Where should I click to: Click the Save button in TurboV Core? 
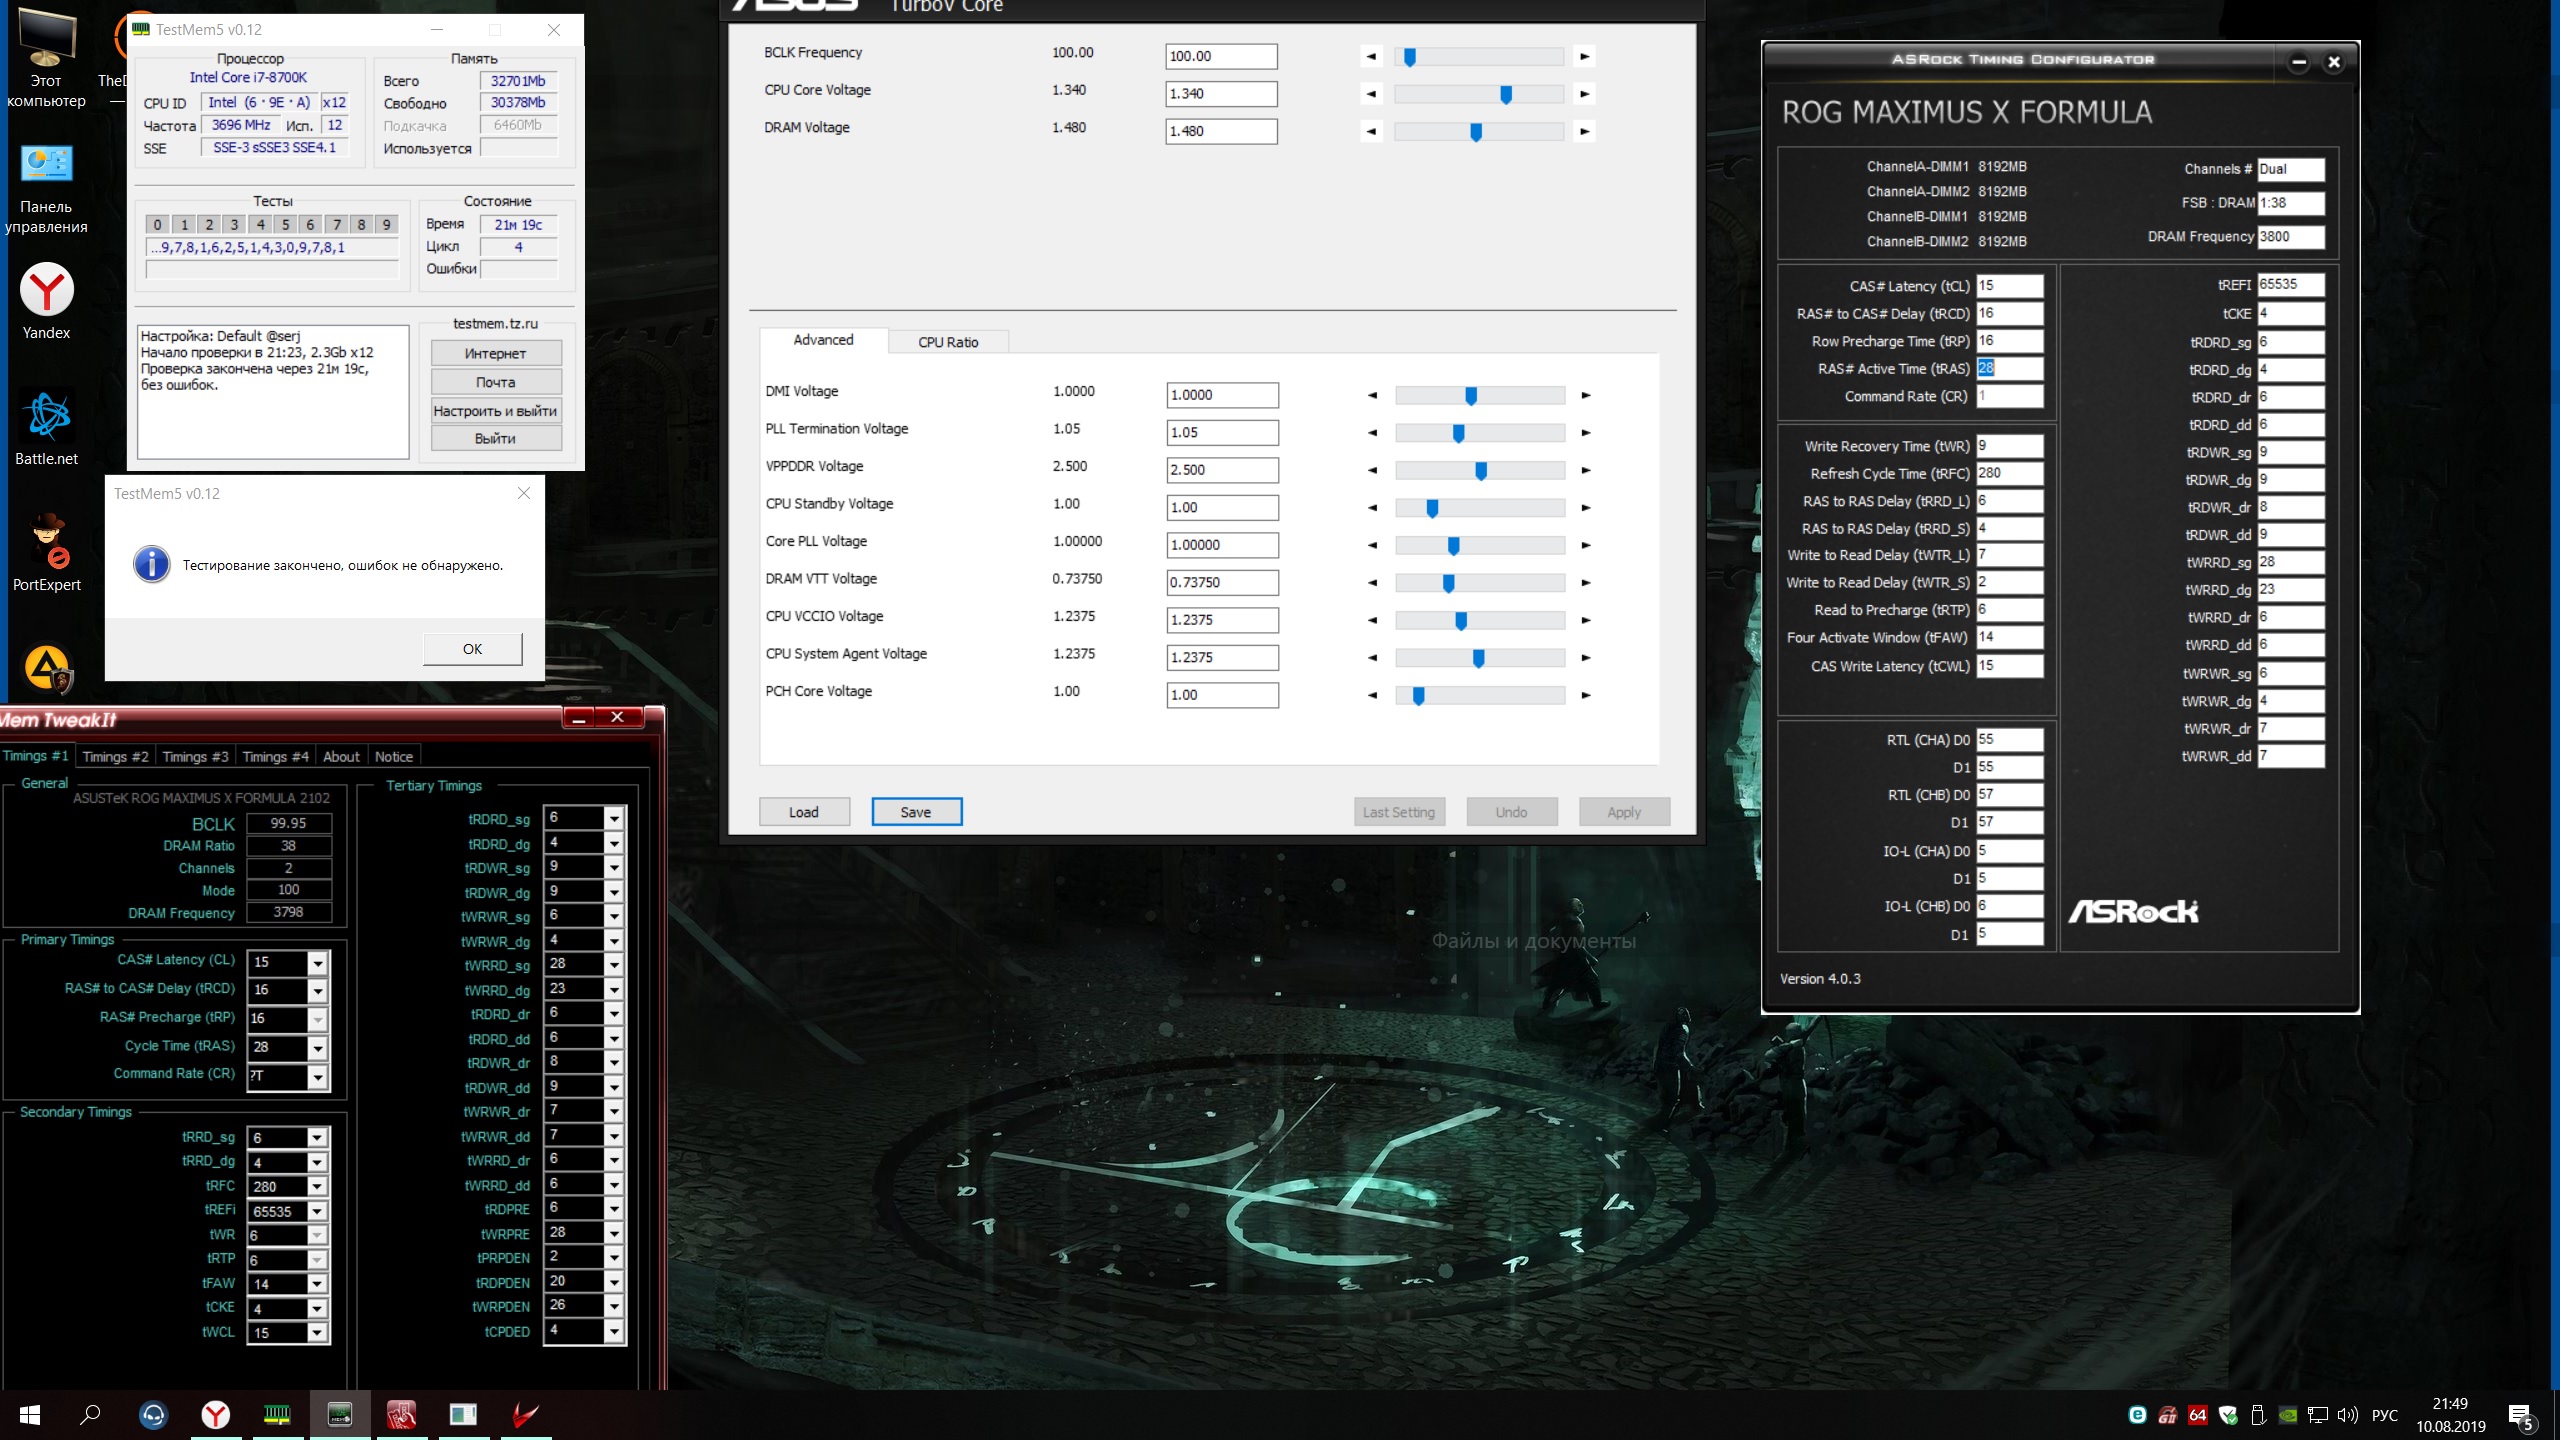tap(916, 812)
